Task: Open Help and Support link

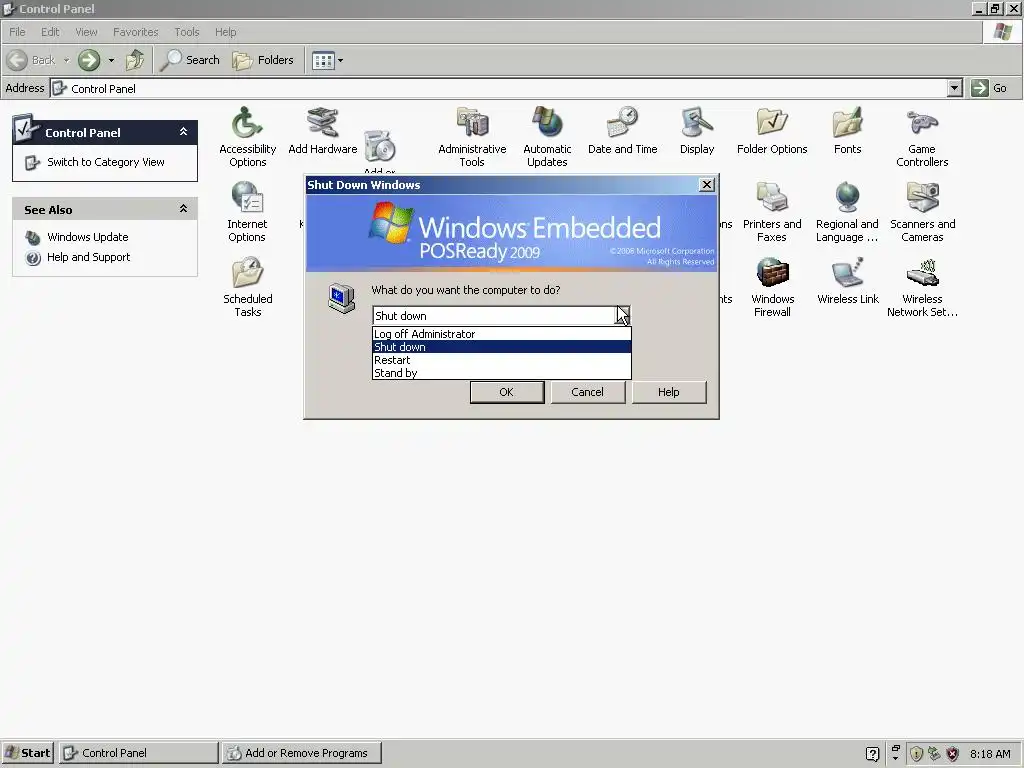Action: (x=88, y=257)
